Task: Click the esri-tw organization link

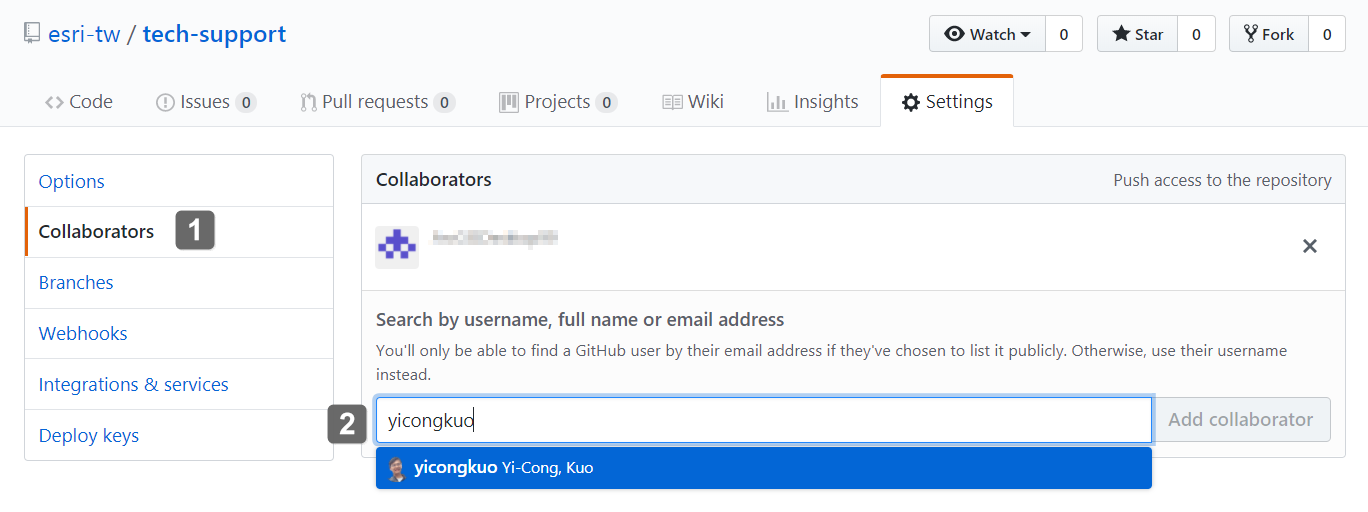Action: click(84, 34)
